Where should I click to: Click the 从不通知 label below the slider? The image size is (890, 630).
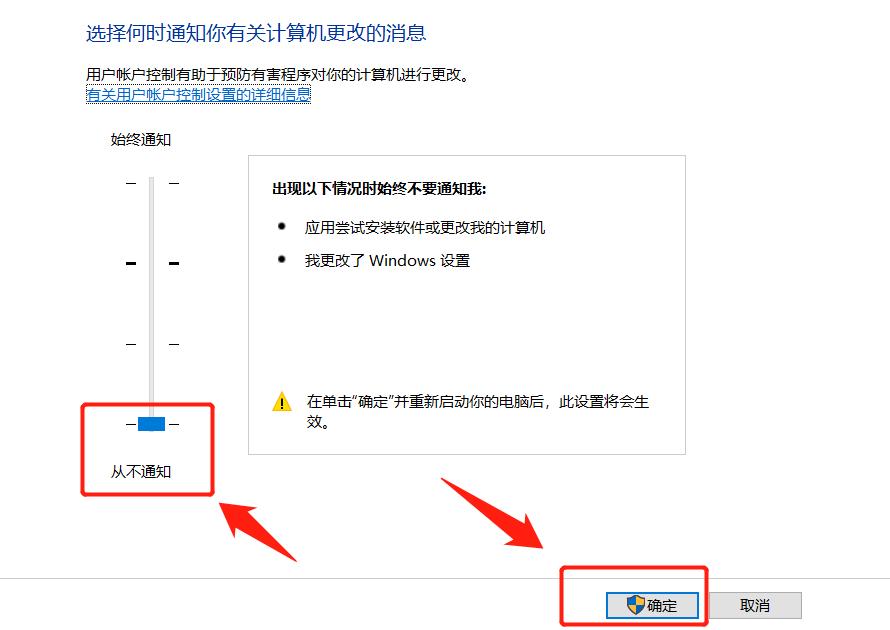(141, 471)
